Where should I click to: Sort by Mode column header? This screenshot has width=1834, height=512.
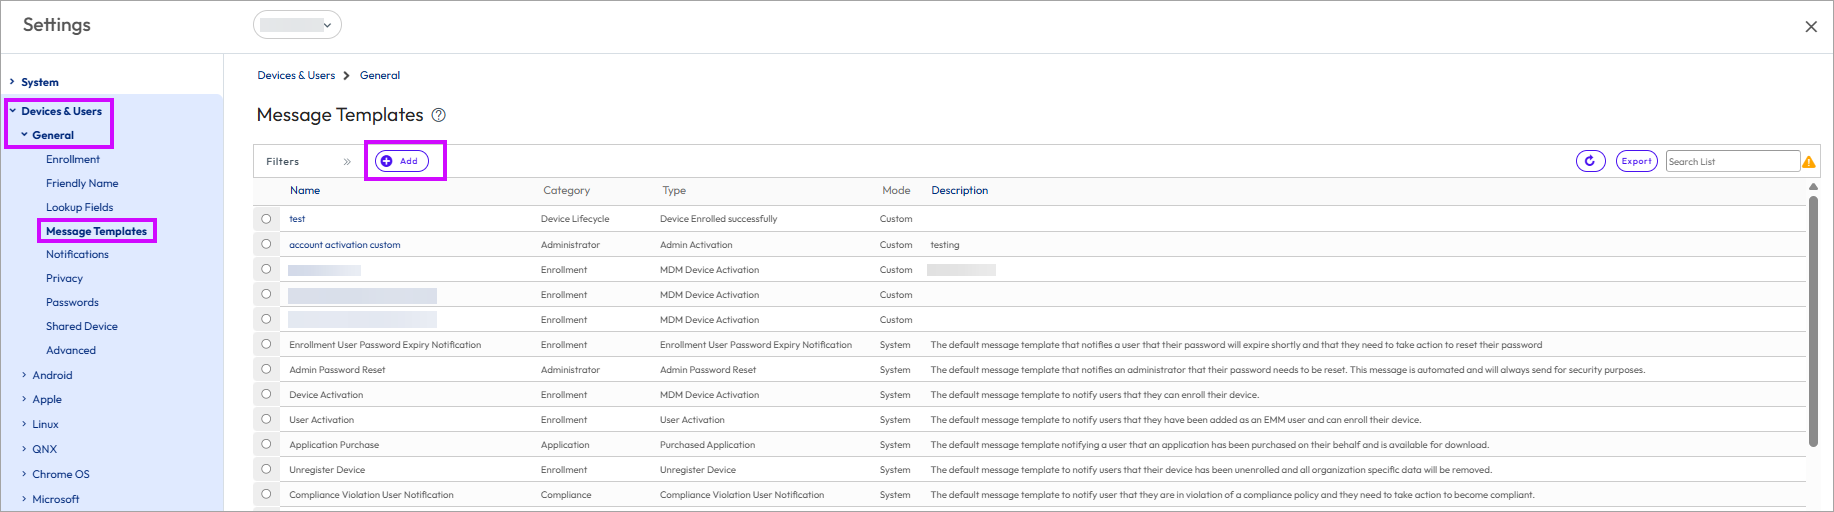coord(896,190)
